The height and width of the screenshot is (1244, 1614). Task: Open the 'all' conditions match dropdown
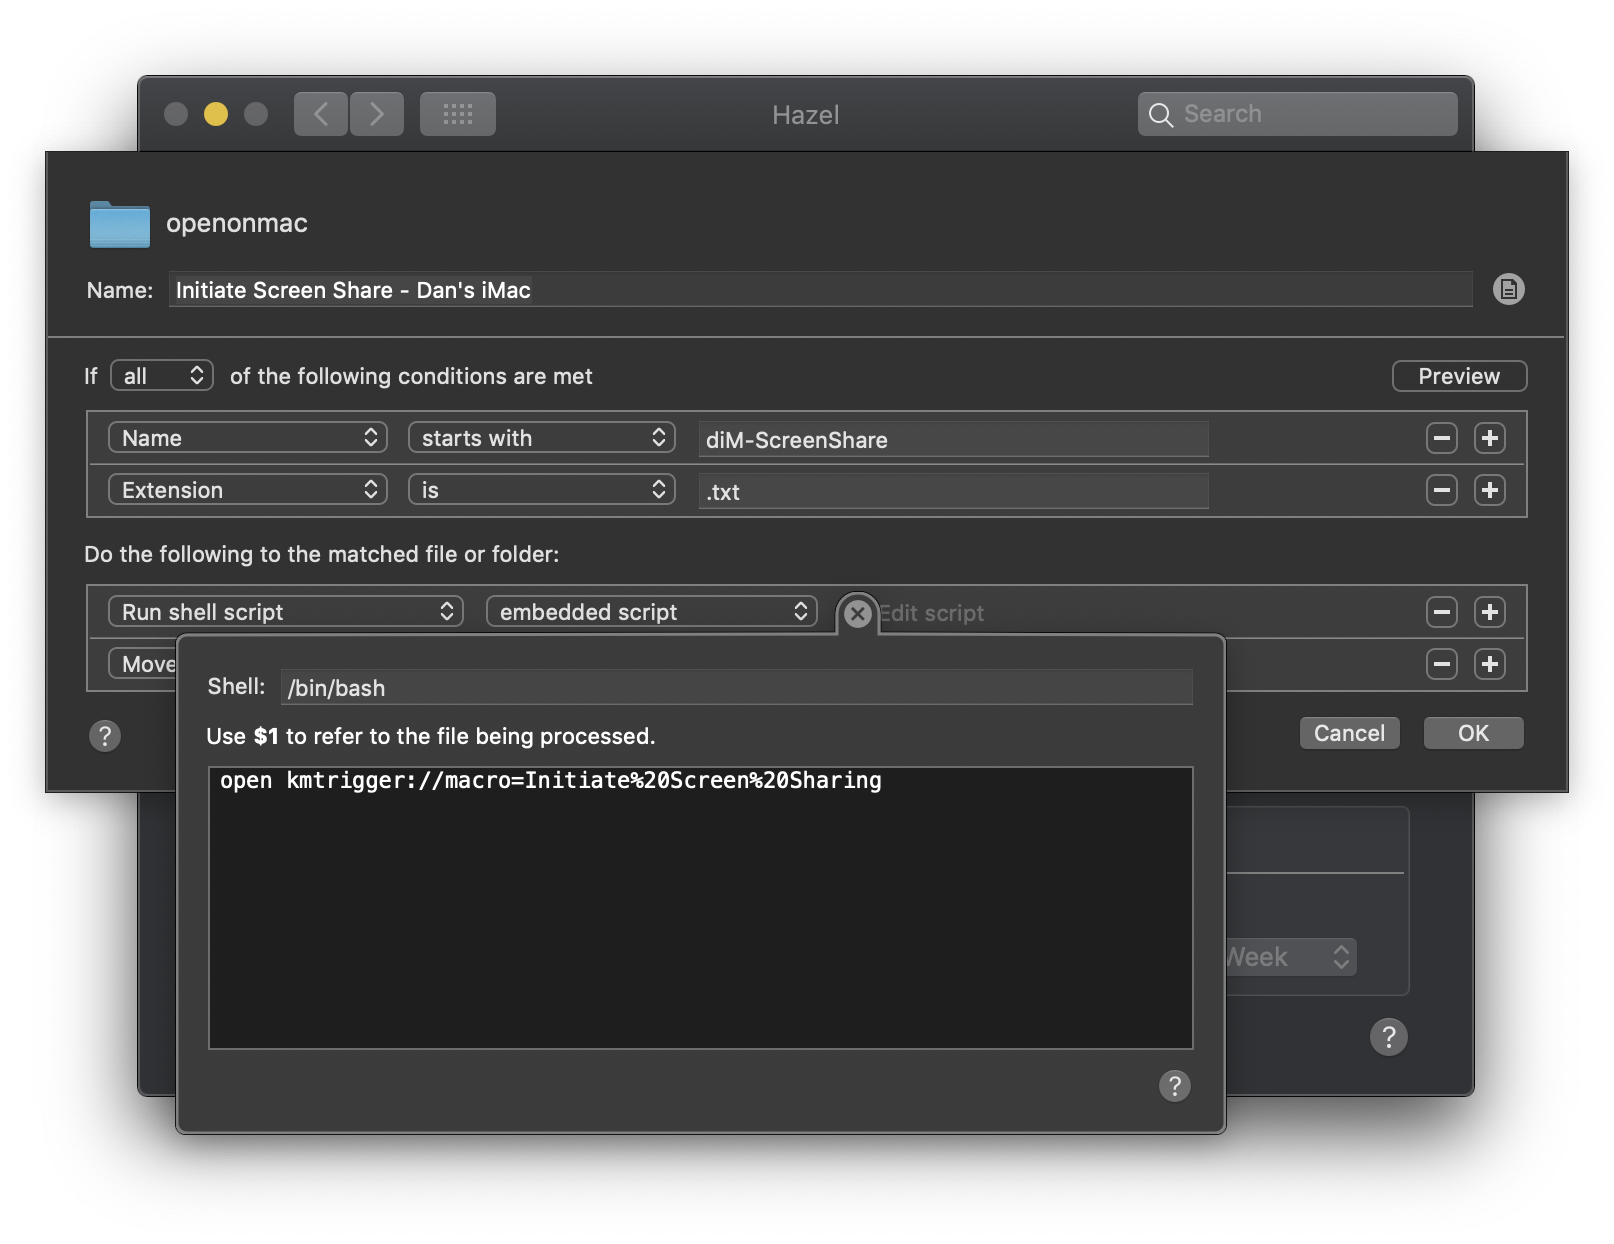point(162,376)
